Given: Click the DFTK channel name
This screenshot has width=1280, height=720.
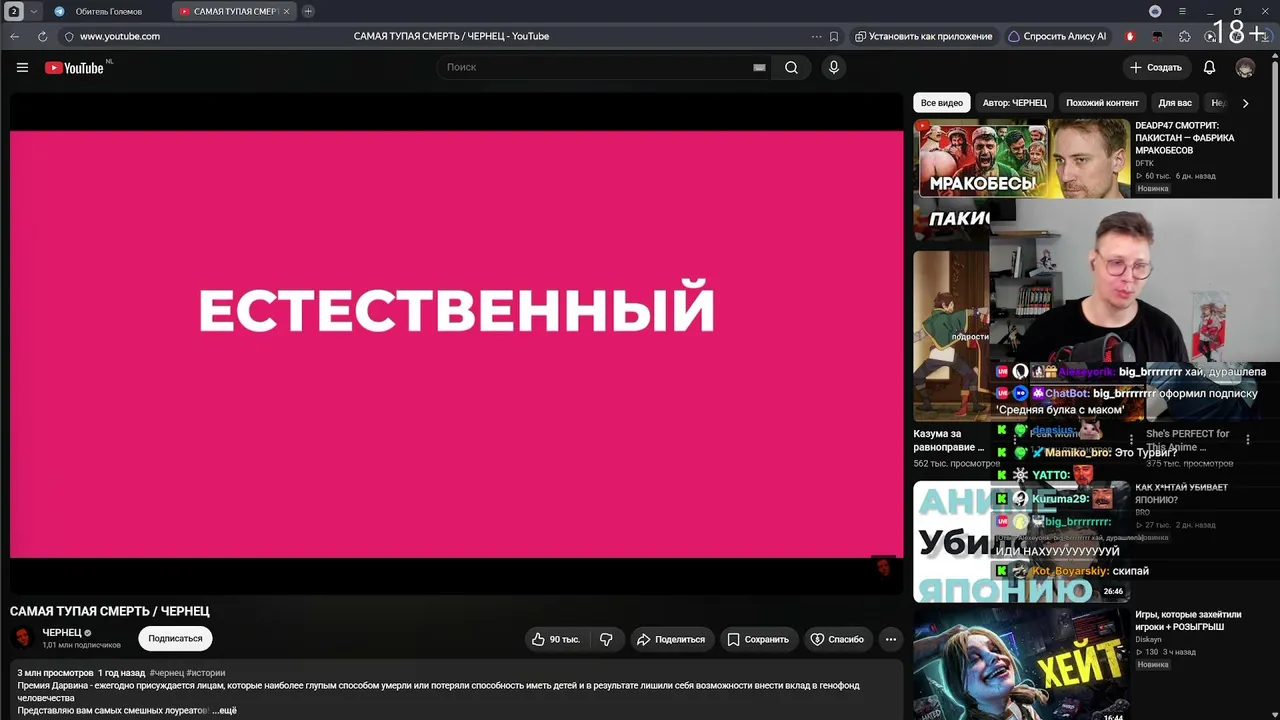Looking at the screenshot, I should tap(1144, 163).
